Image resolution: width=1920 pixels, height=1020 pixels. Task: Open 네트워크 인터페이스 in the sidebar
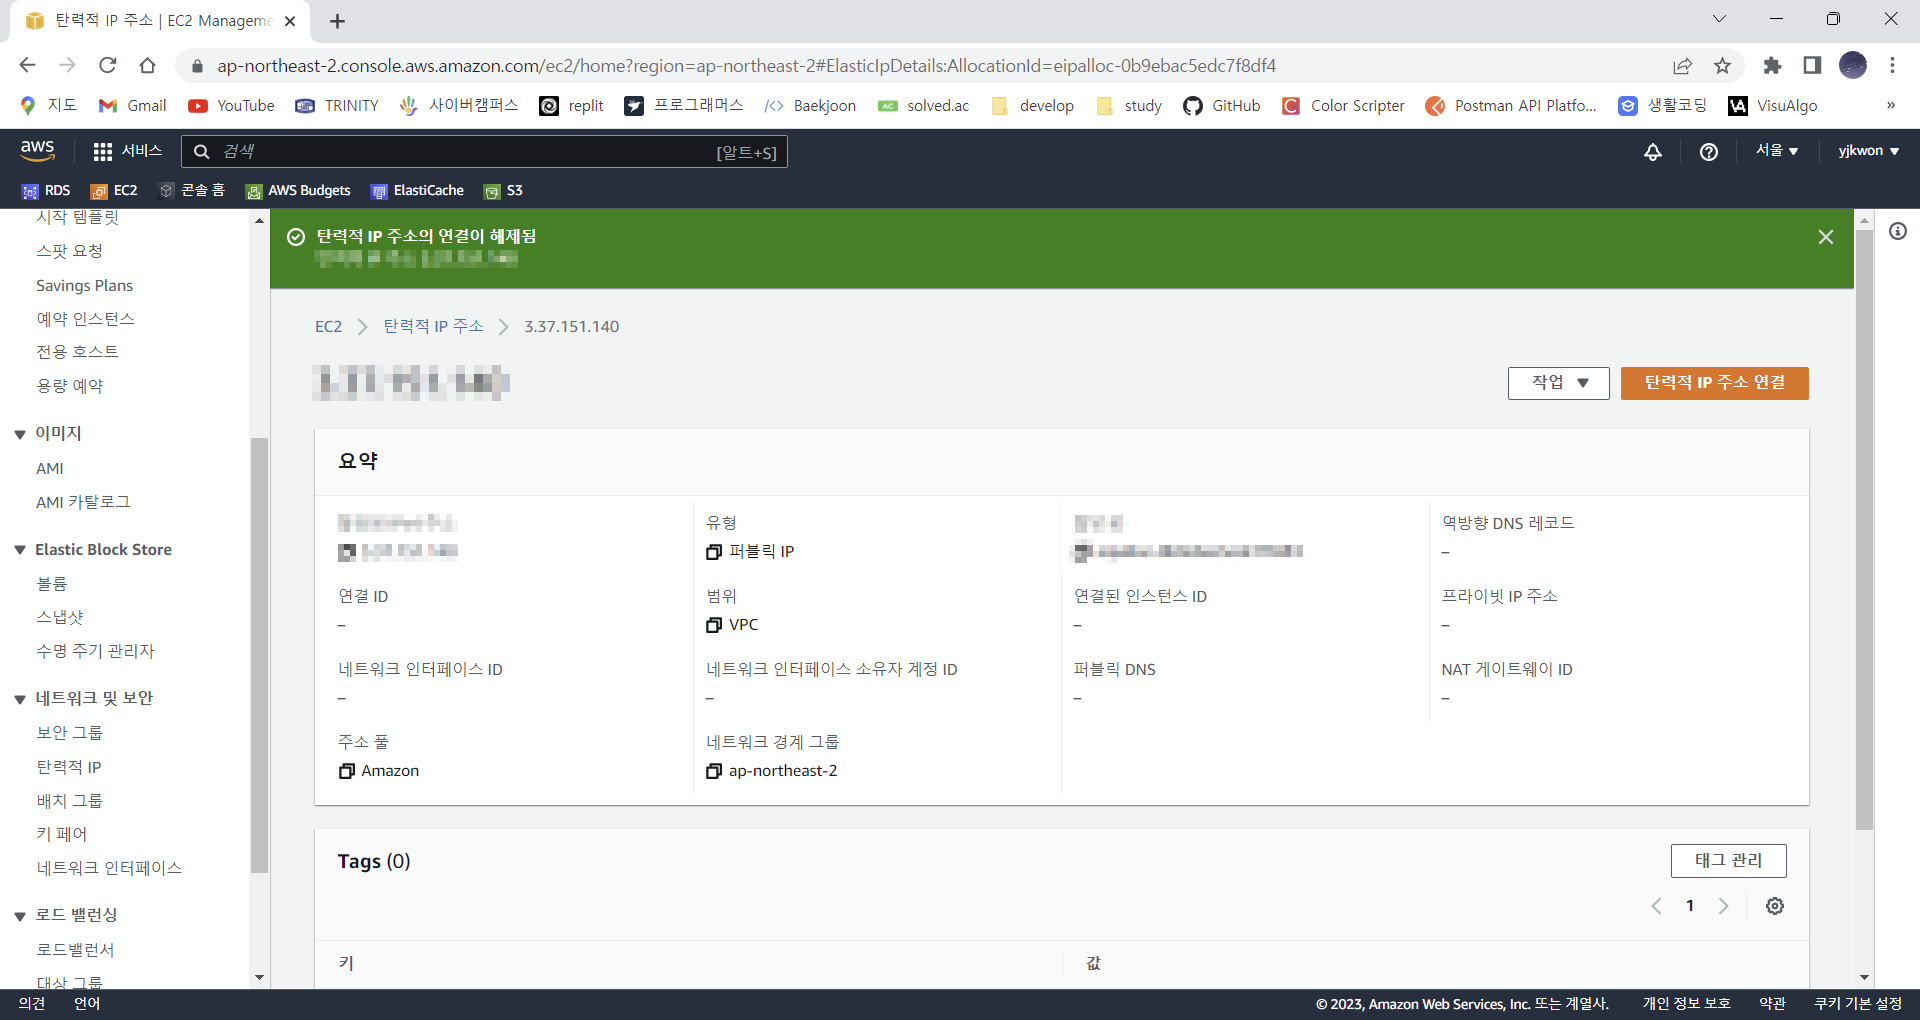[x=109, y=868]
